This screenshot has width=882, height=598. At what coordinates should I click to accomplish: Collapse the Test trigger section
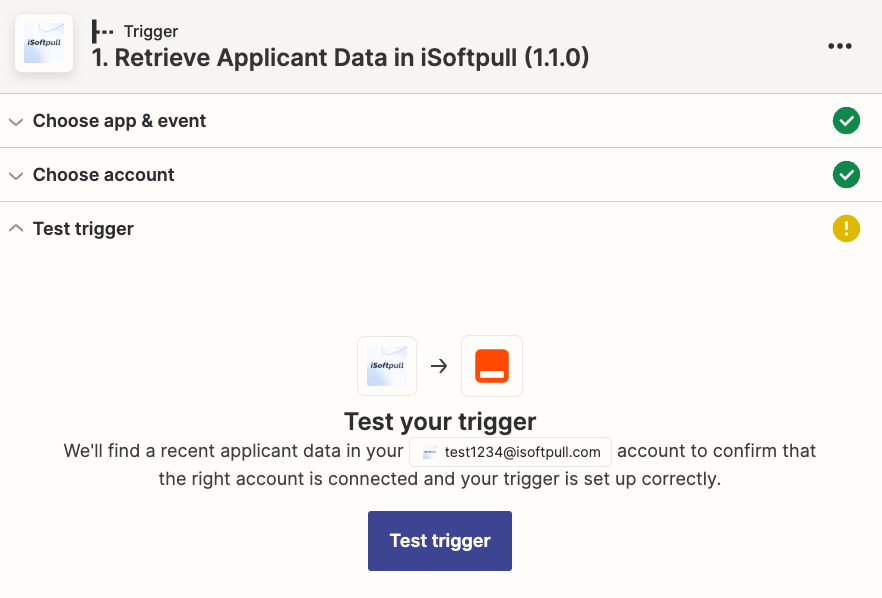click(x=16, y=228)
